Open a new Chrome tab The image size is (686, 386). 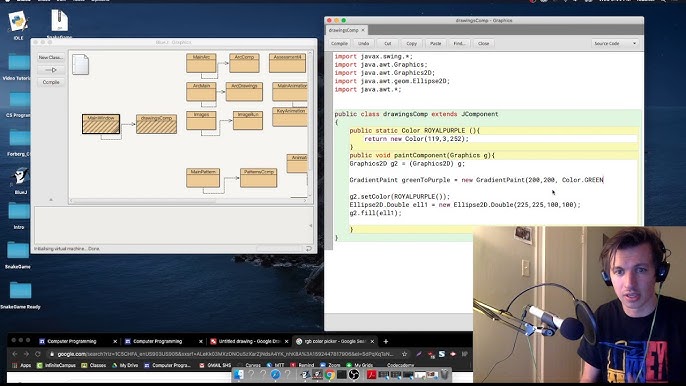click(x=385, y=341)
